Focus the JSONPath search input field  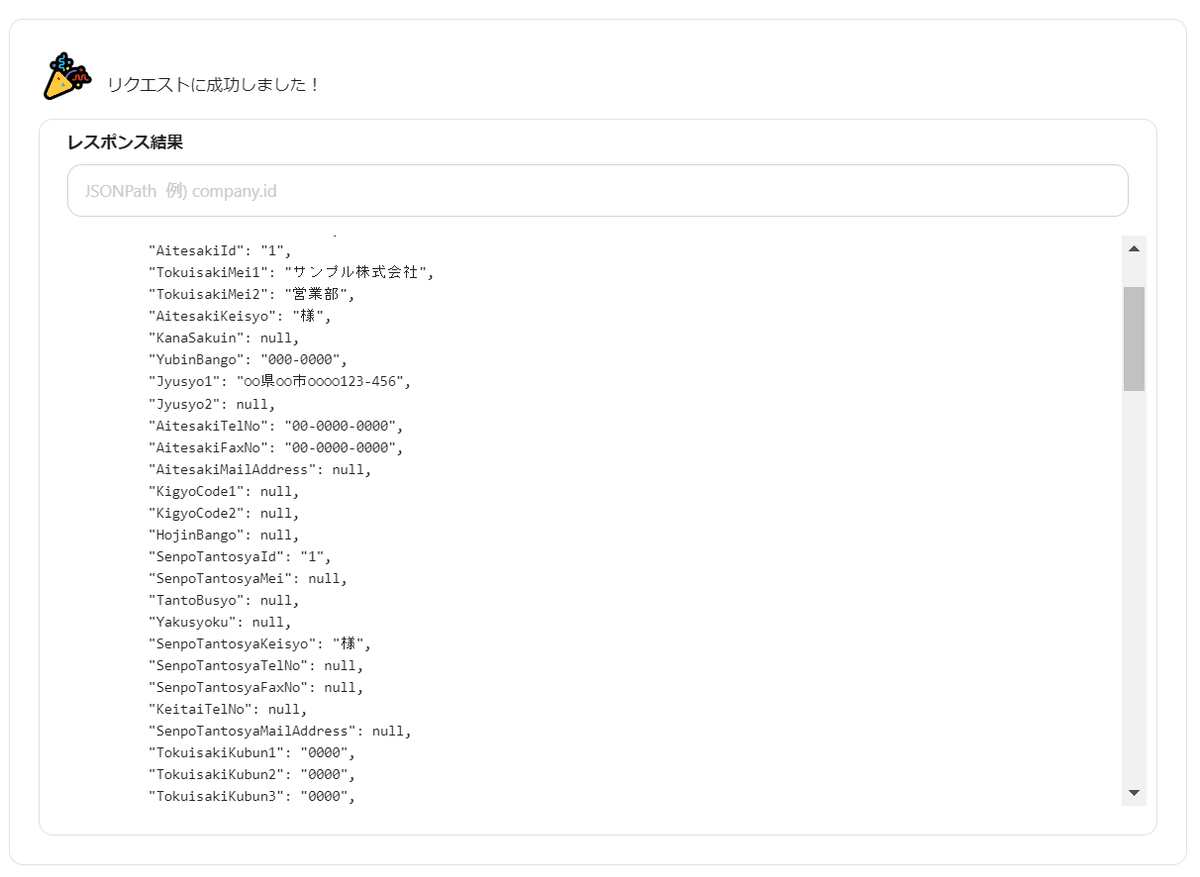tap(597, 190)
